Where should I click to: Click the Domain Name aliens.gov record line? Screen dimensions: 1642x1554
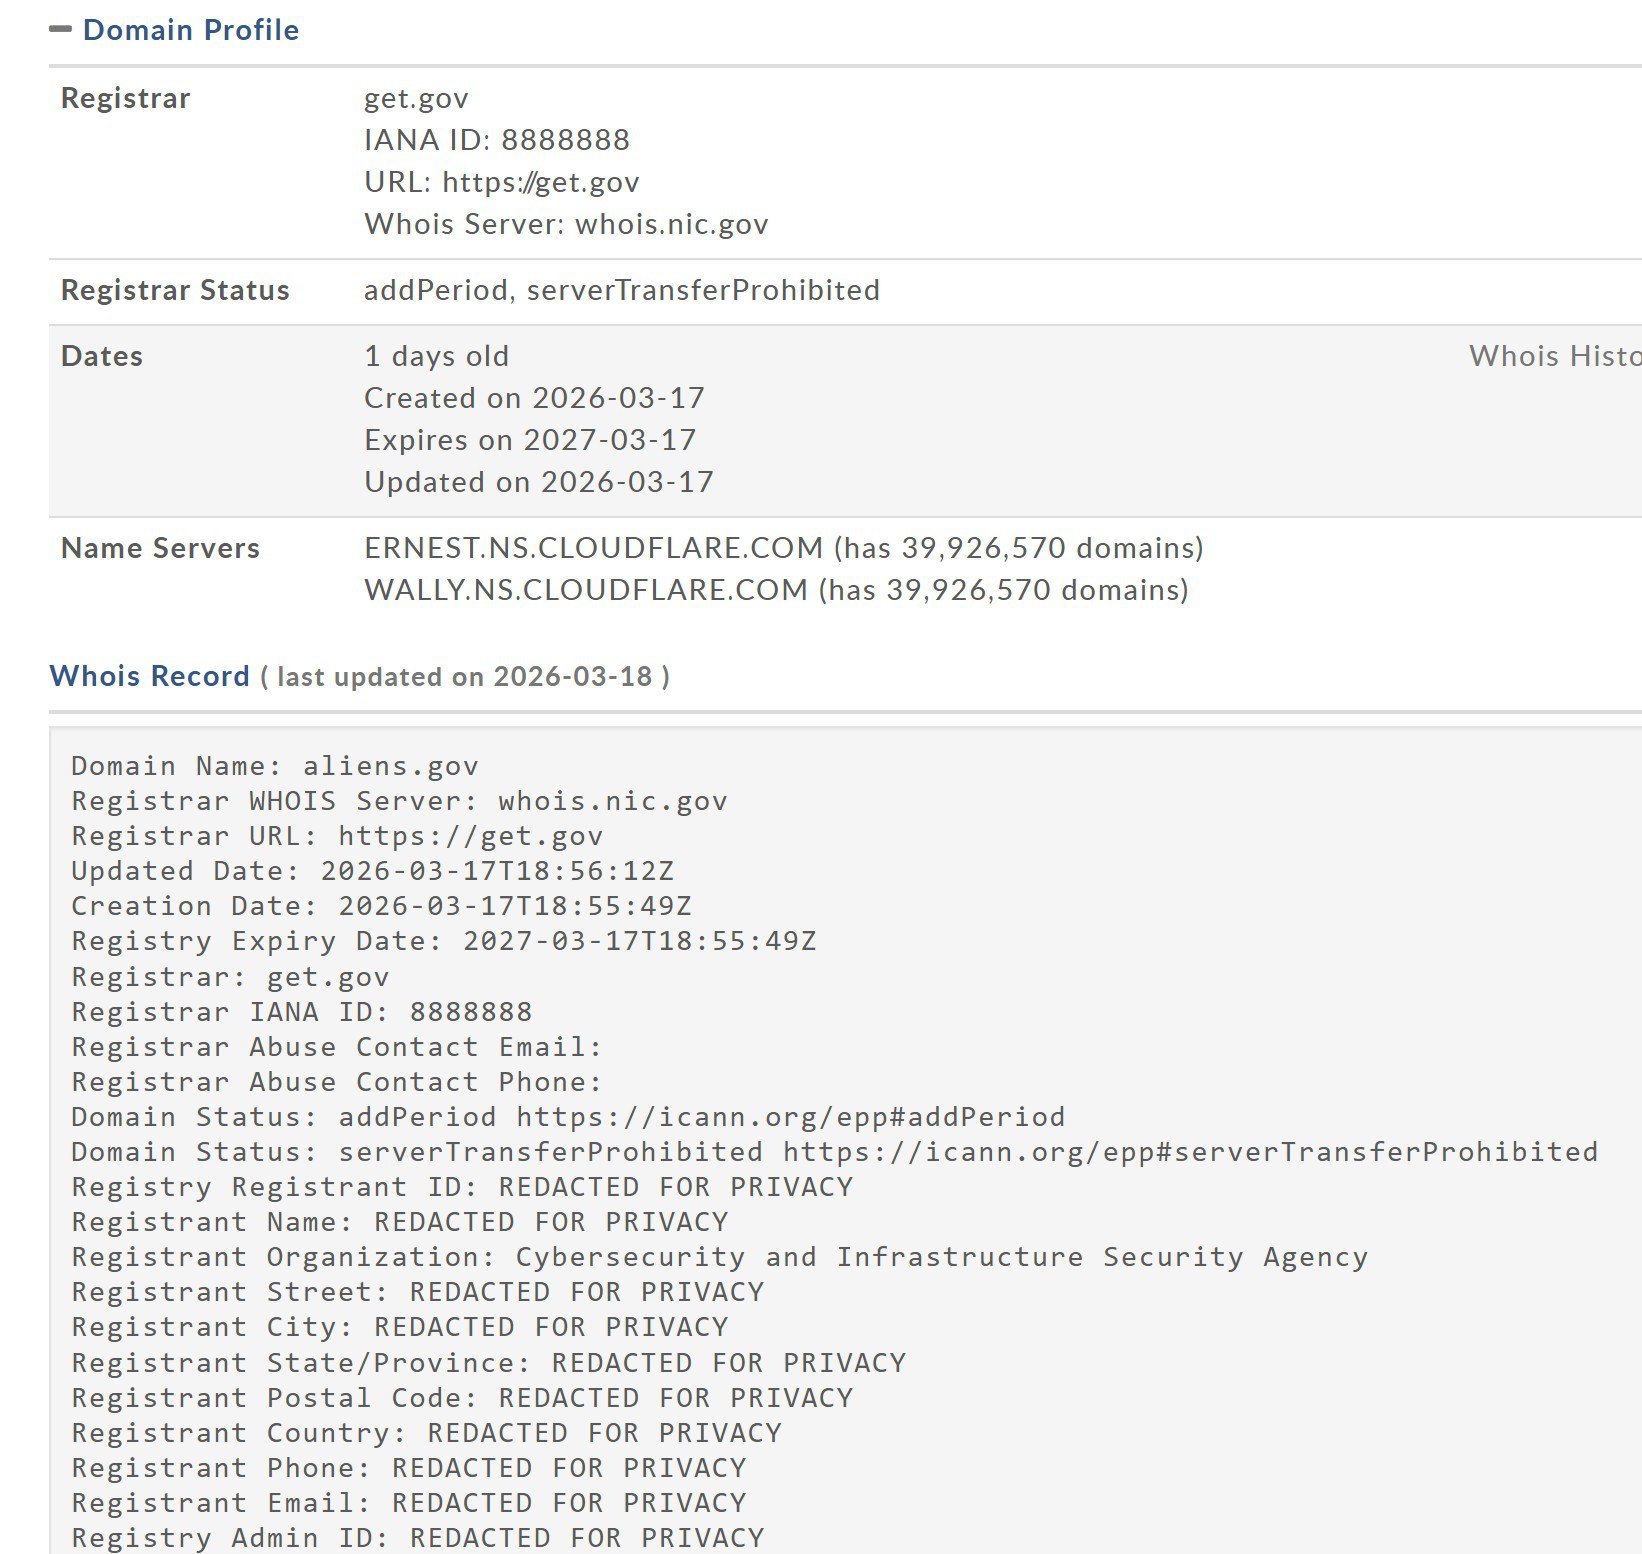(275, 766)
